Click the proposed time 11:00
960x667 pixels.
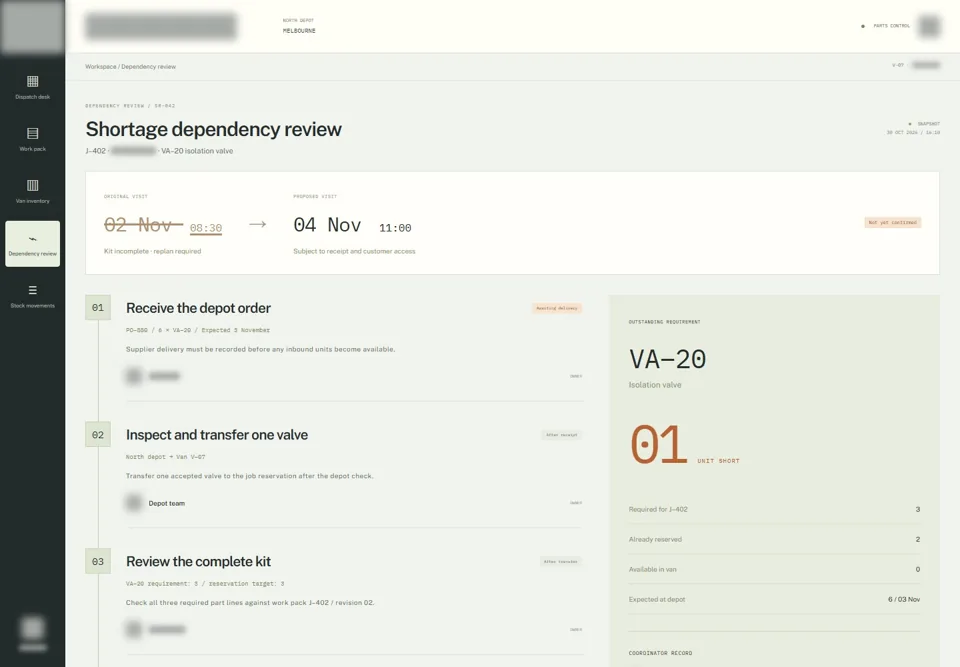[x=395, y=228]
